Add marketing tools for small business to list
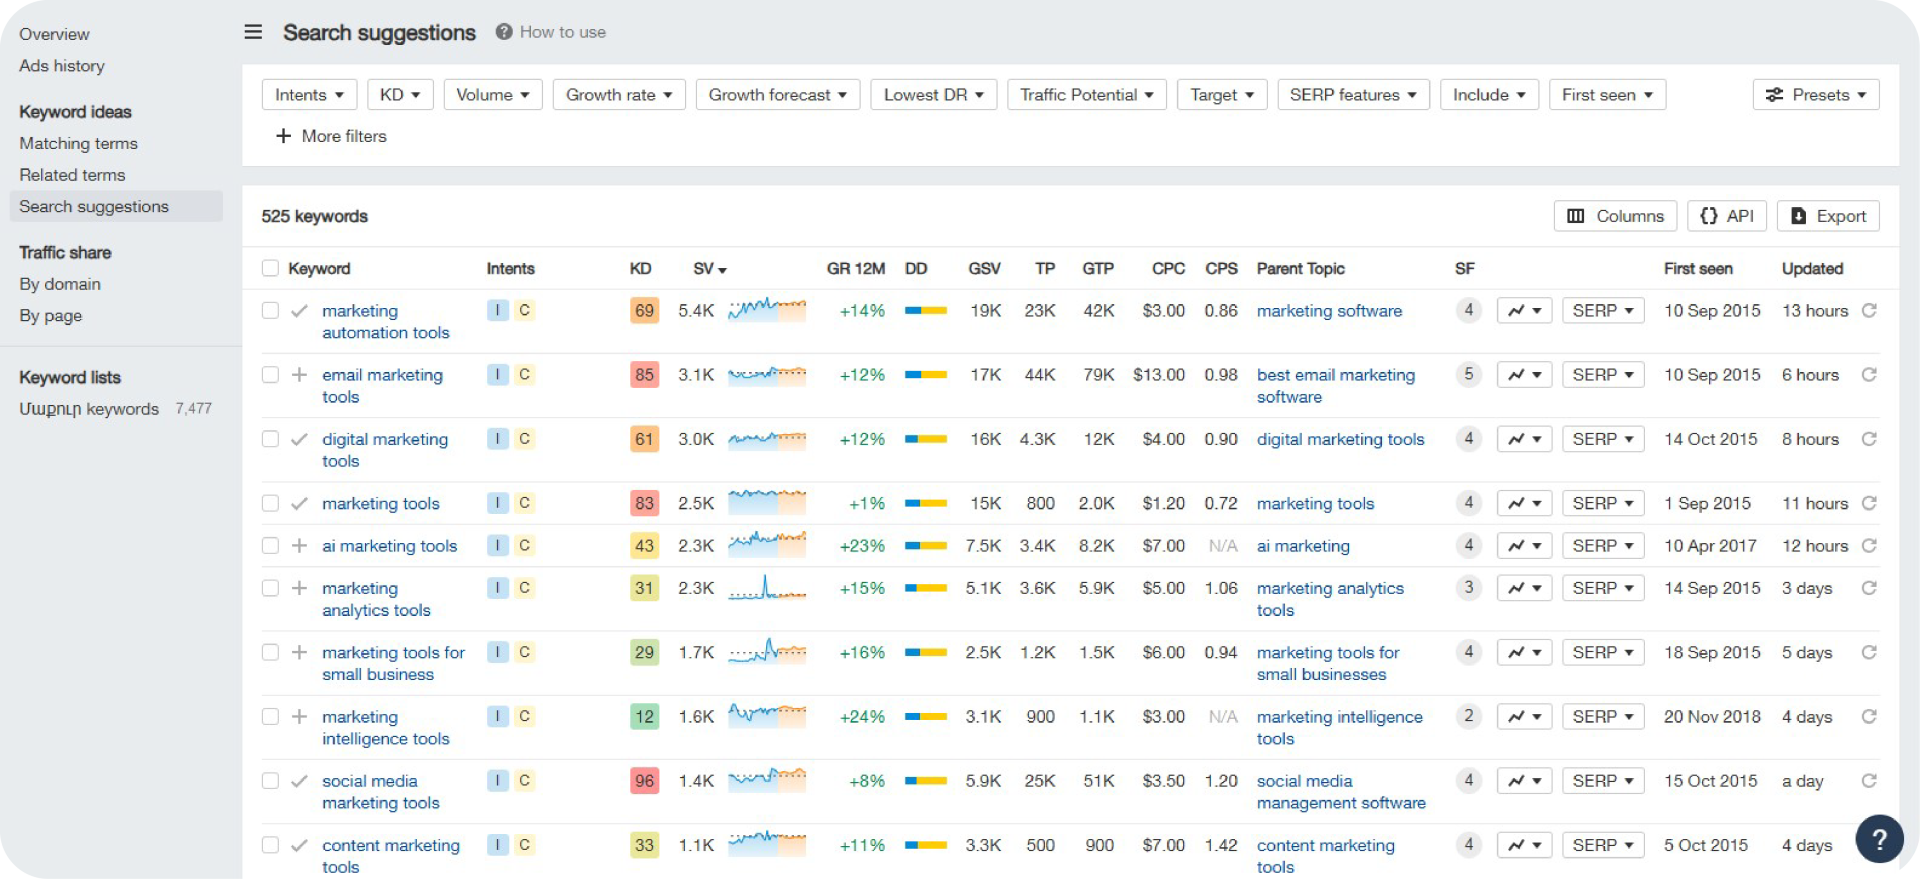Screen dimensions: 1920x879 point(299,652)
